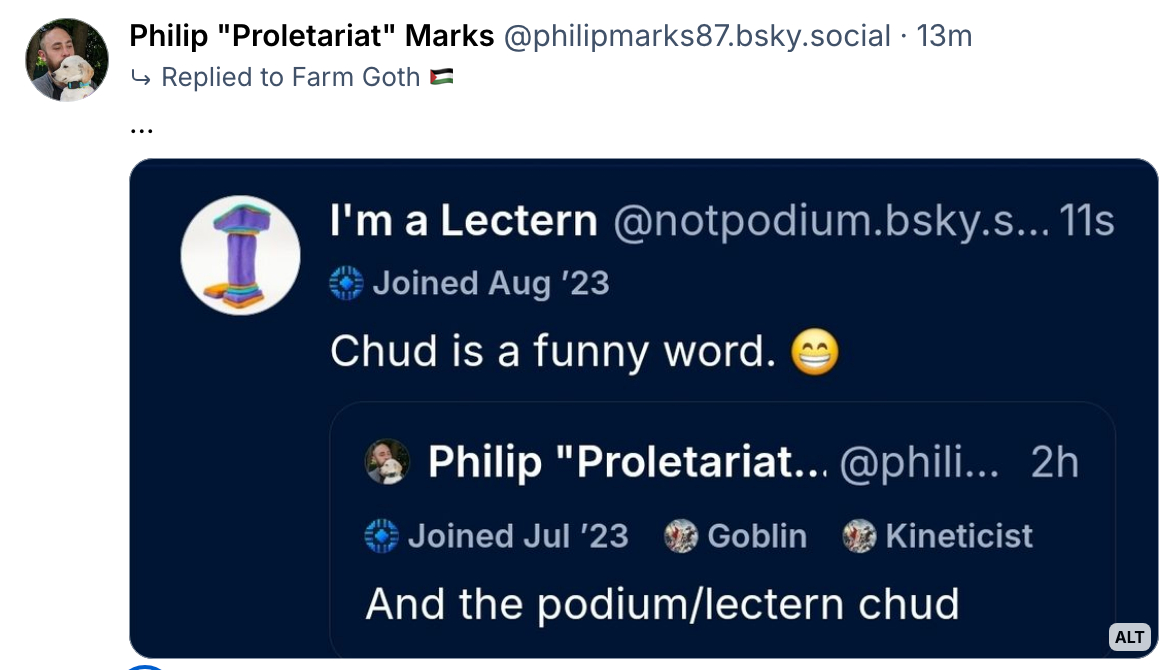Click the I'm a Lectern name

click(463, 221)
